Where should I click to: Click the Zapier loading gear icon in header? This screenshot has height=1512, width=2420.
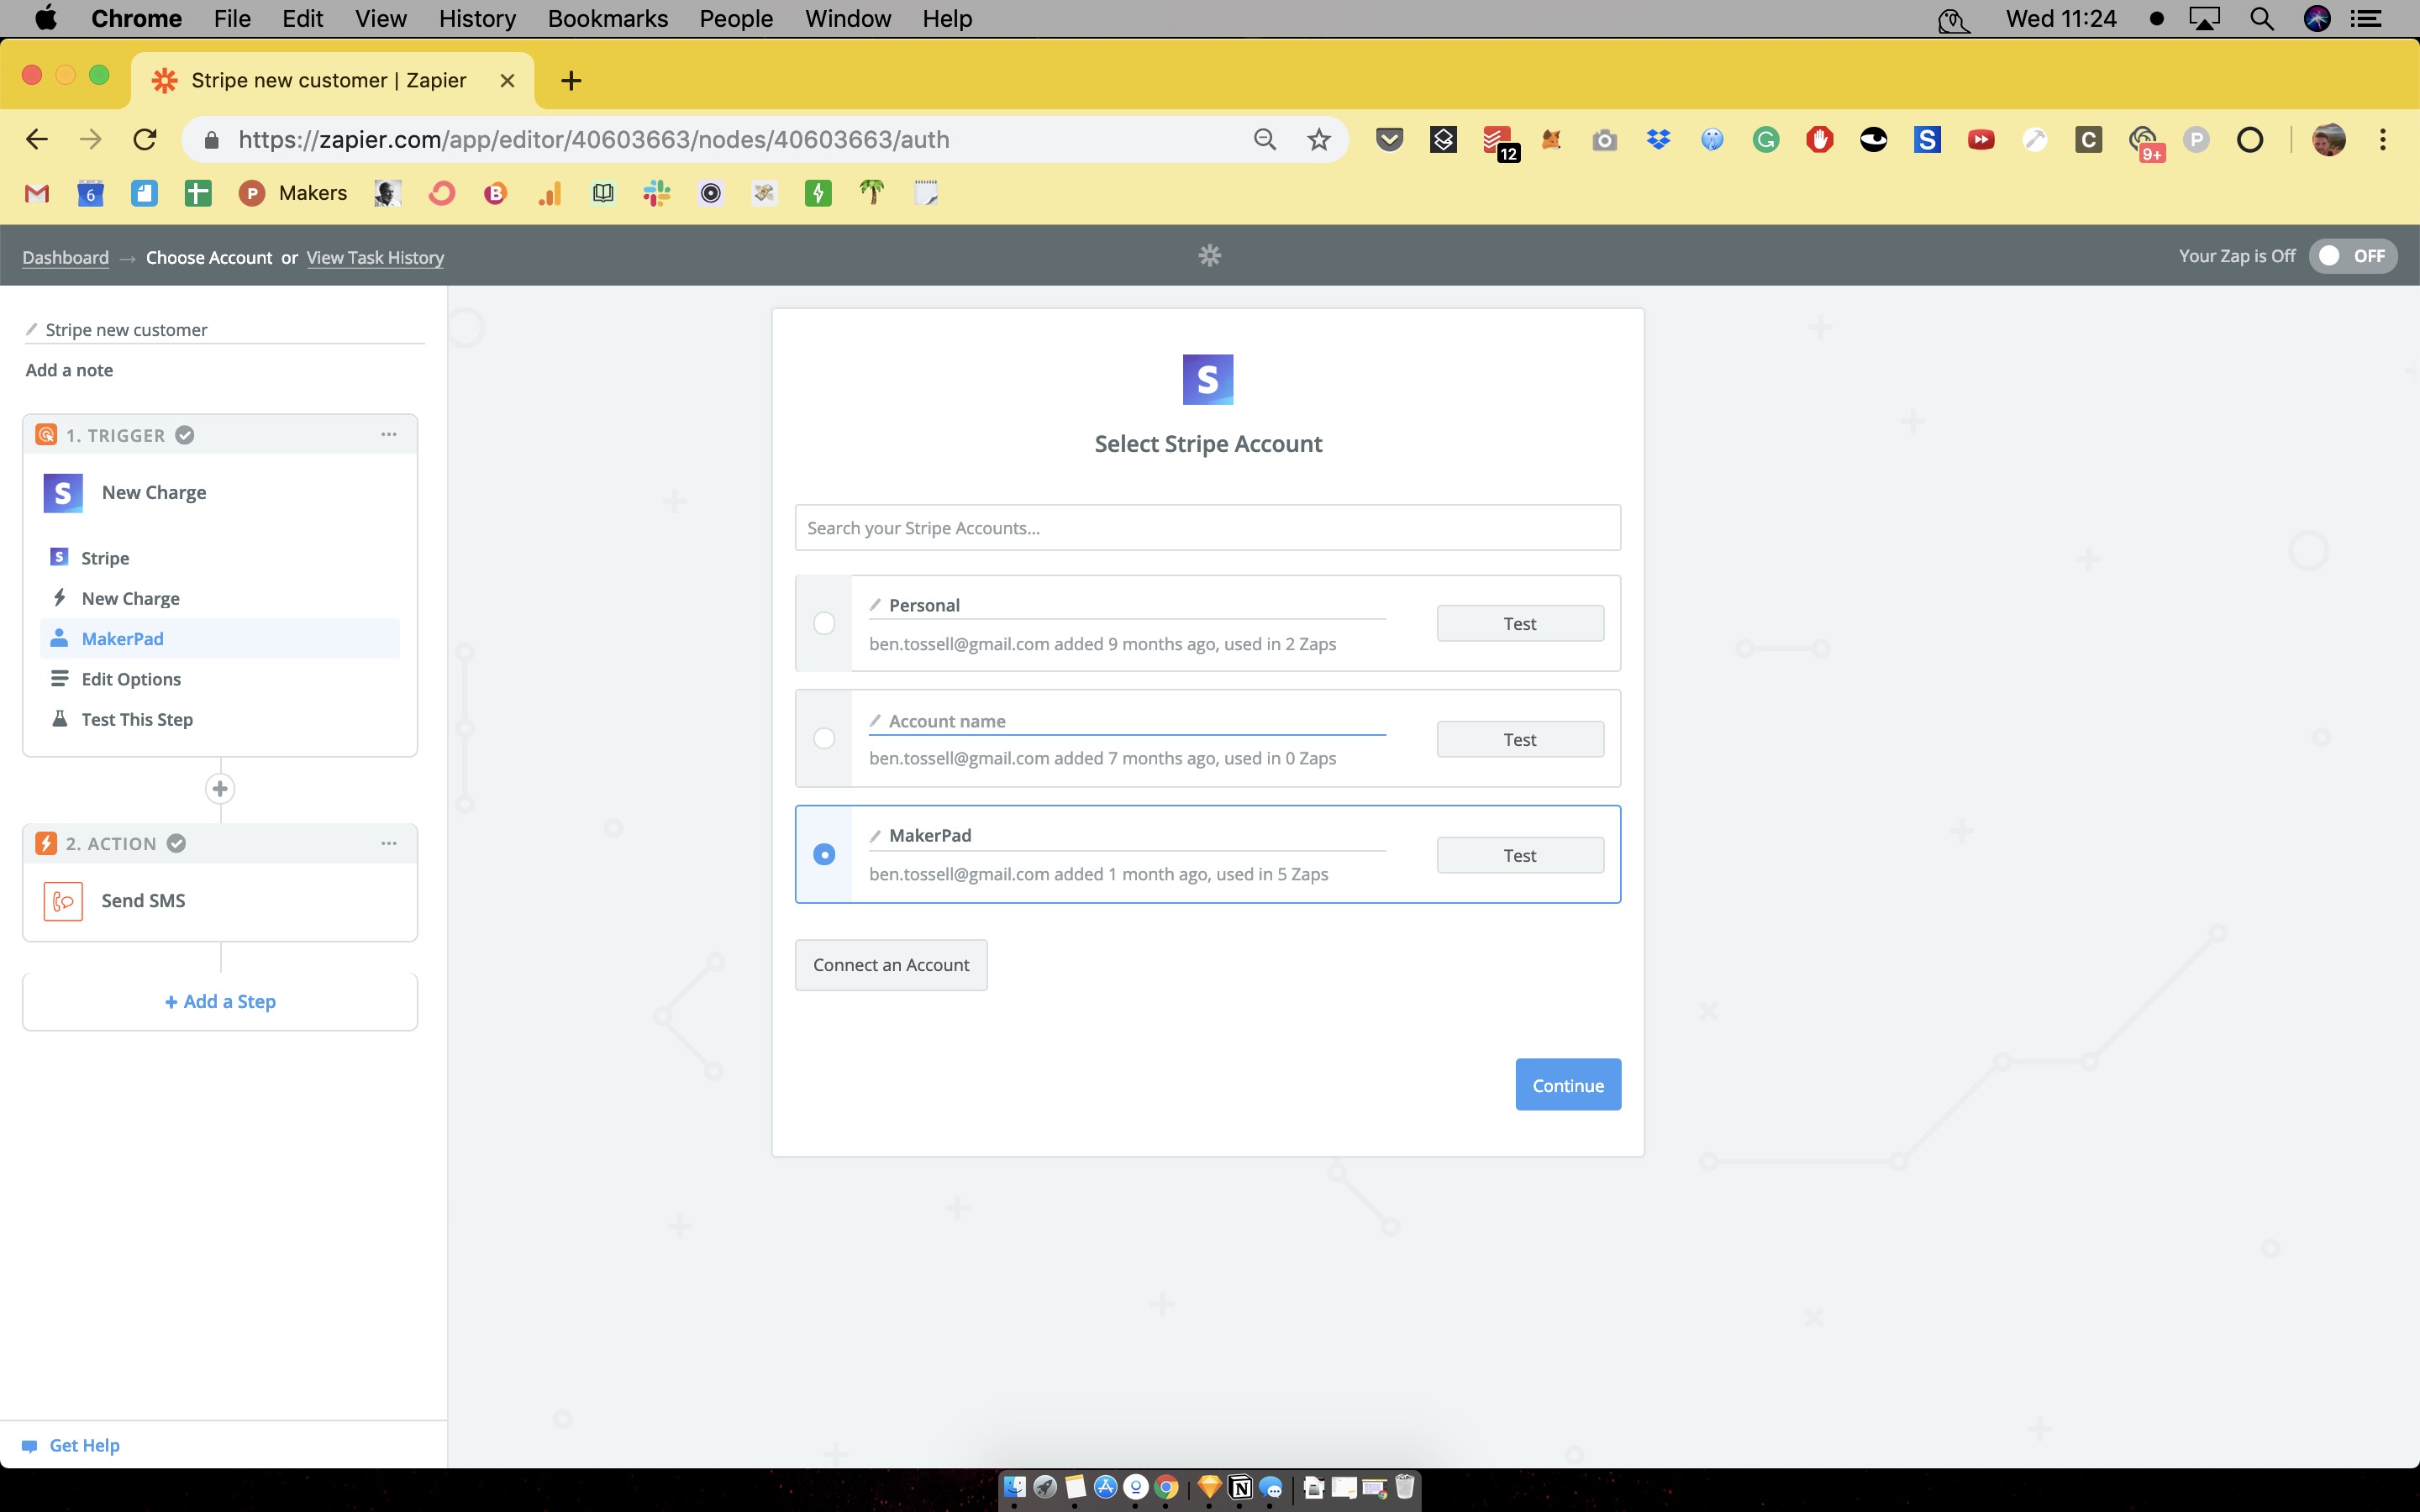click(1210, 256)
